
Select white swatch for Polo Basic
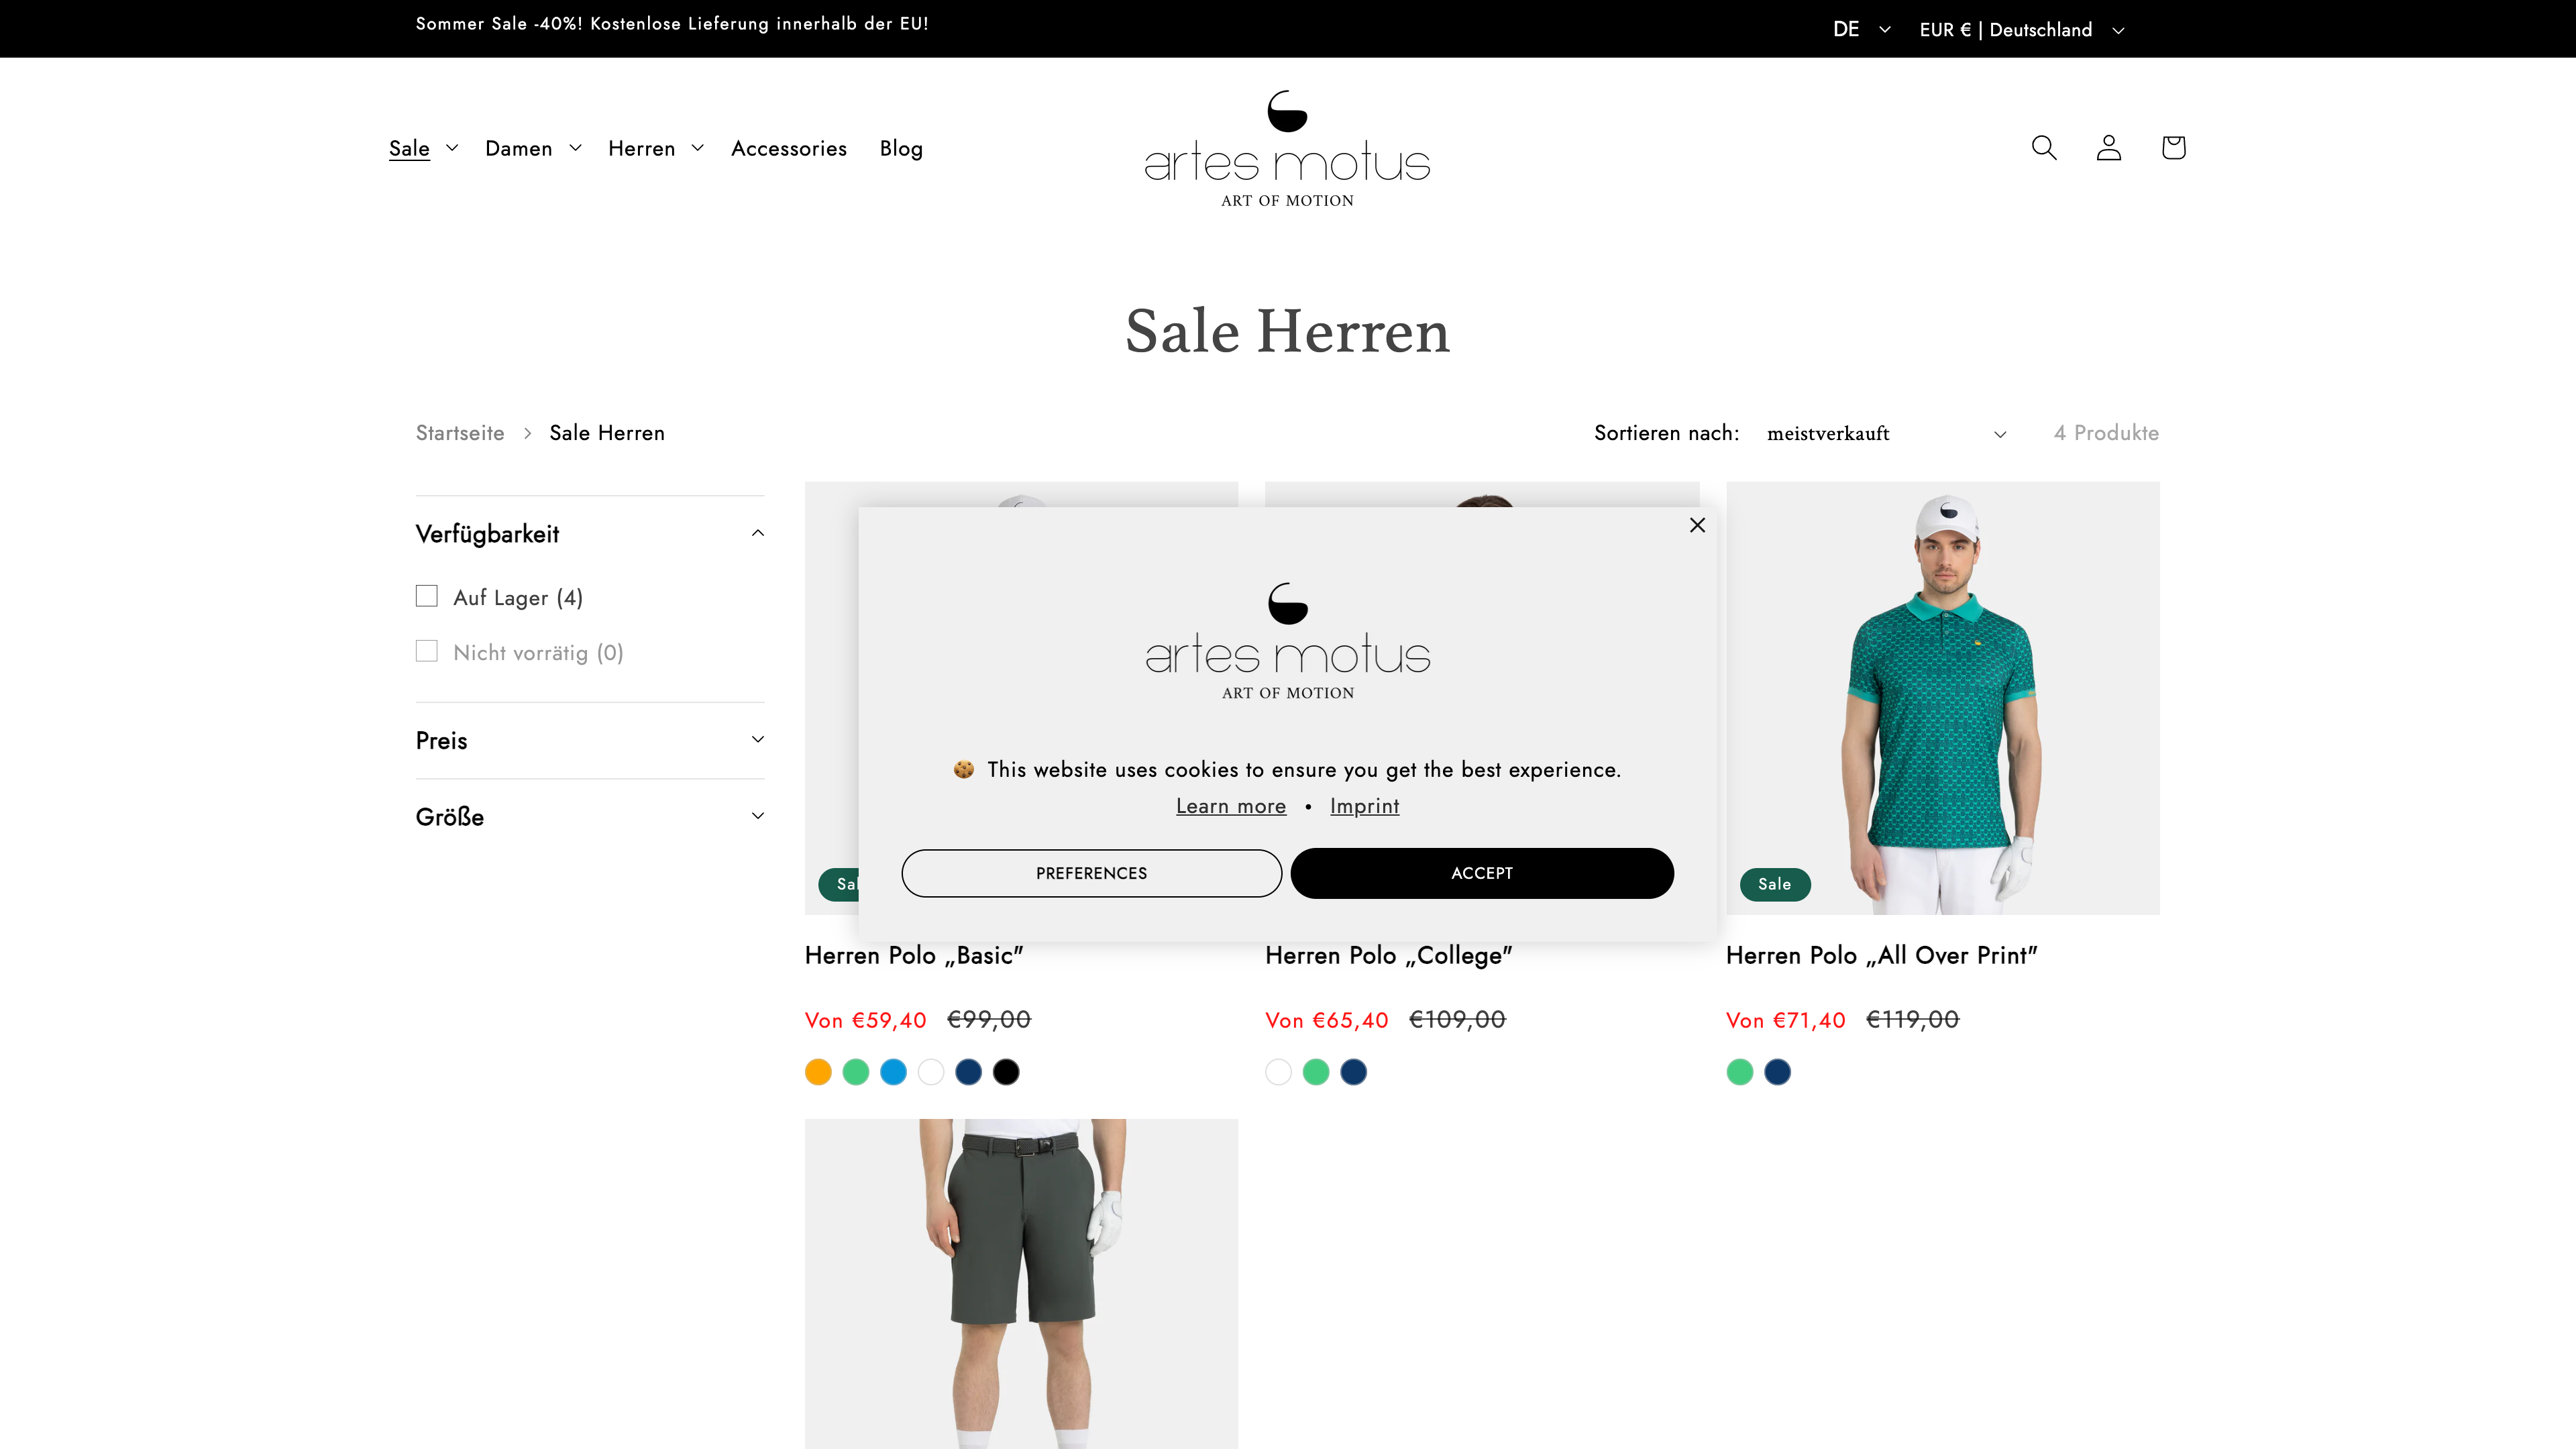(x=931, y=1072)
